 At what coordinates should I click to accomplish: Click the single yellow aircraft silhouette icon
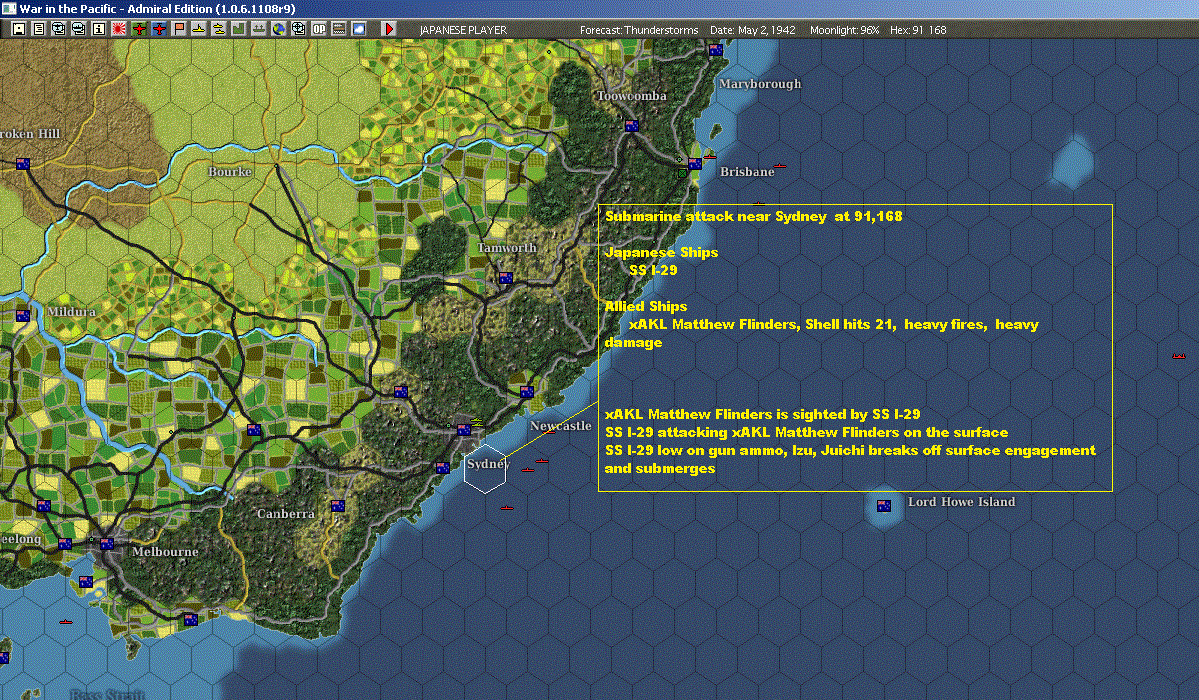click(199, 29)
